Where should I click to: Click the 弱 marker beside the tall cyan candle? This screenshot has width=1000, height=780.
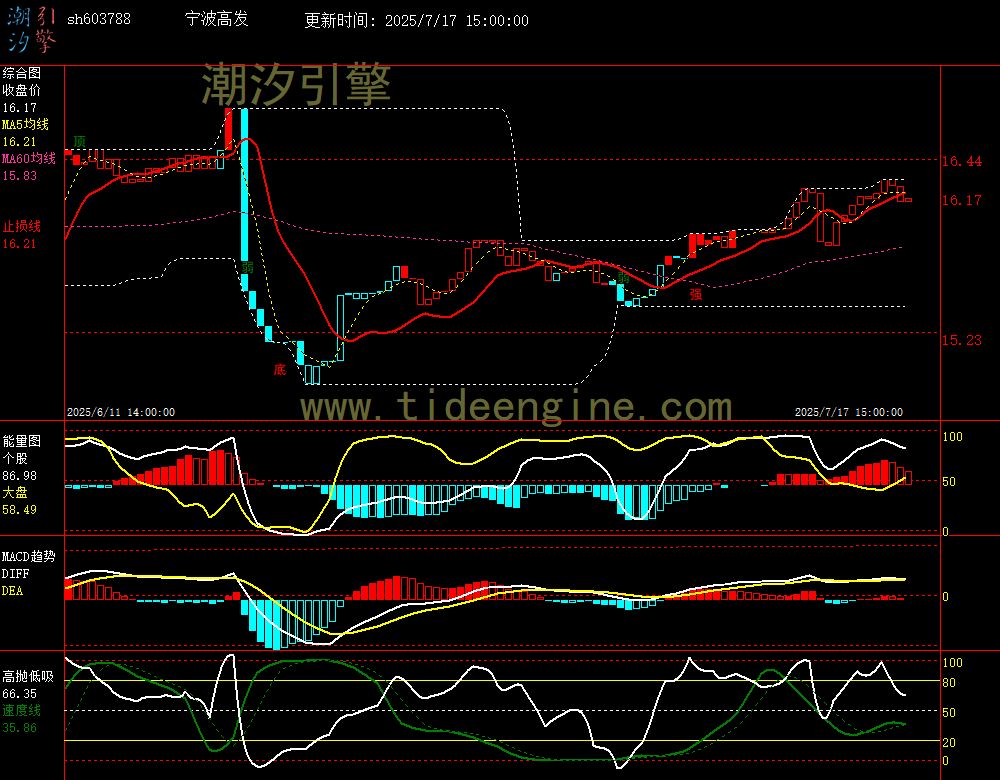click(247, 267)
